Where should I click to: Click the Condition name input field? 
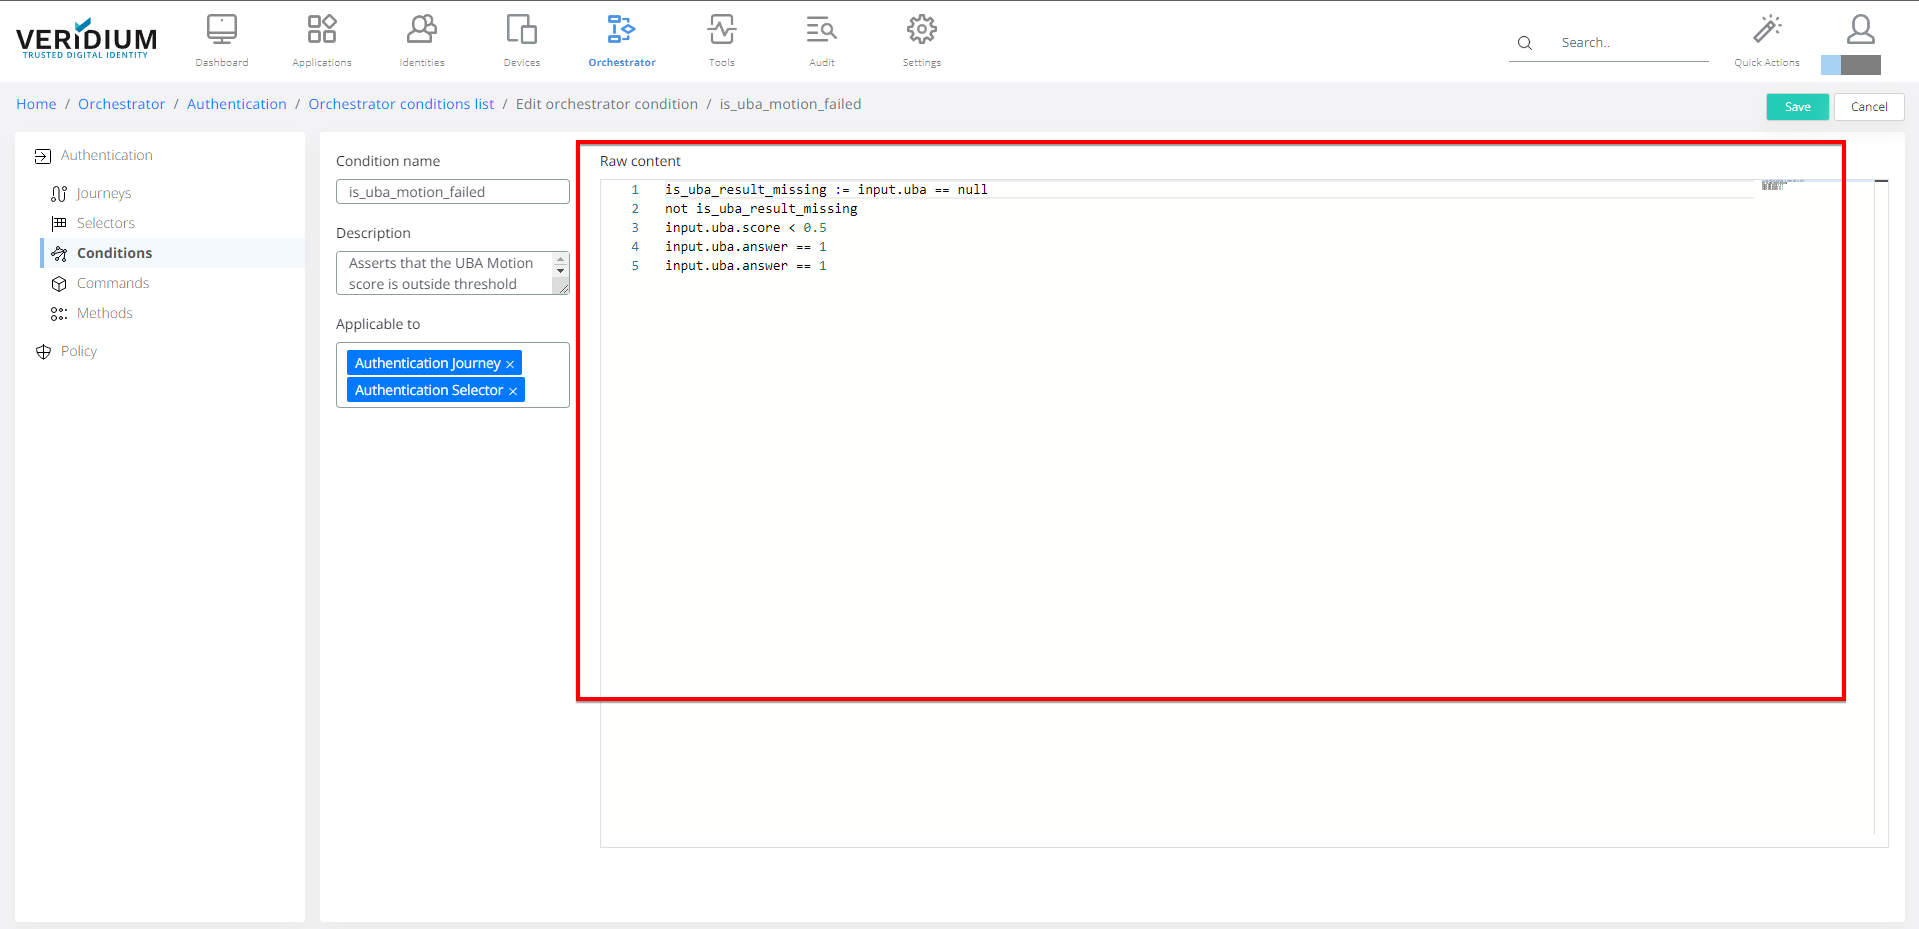(x=452, y=192)
